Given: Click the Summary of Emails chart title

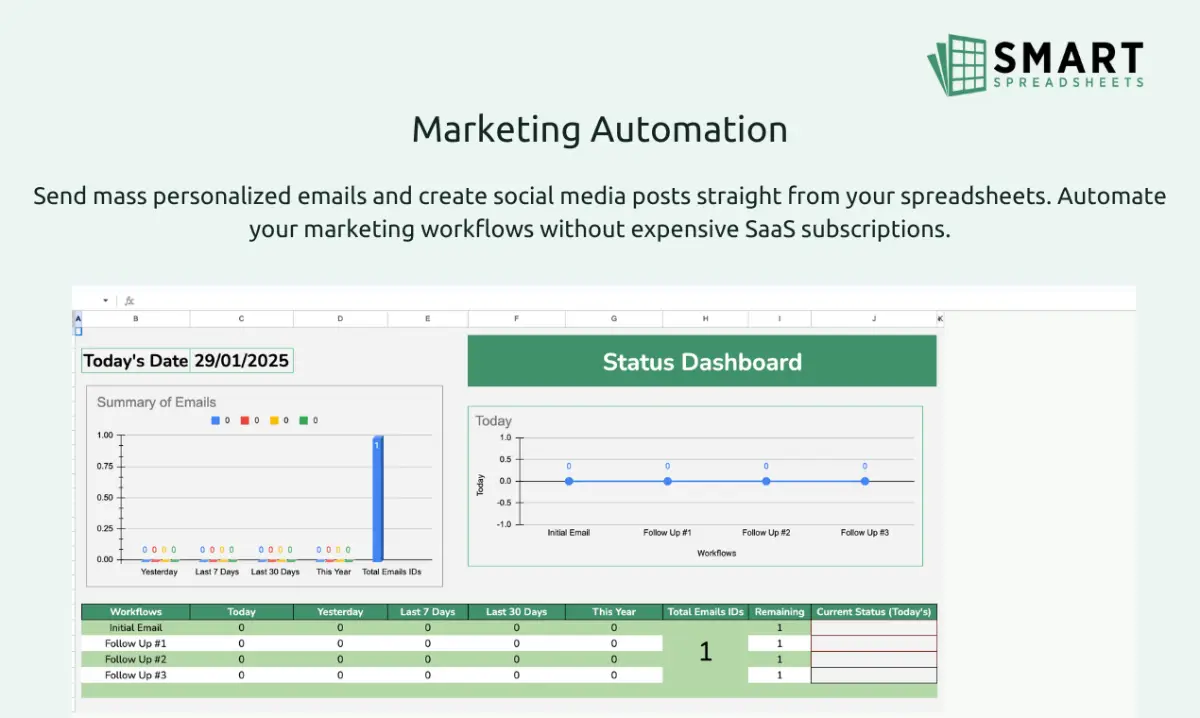Looking at the screenshot, I should (156, 402).
